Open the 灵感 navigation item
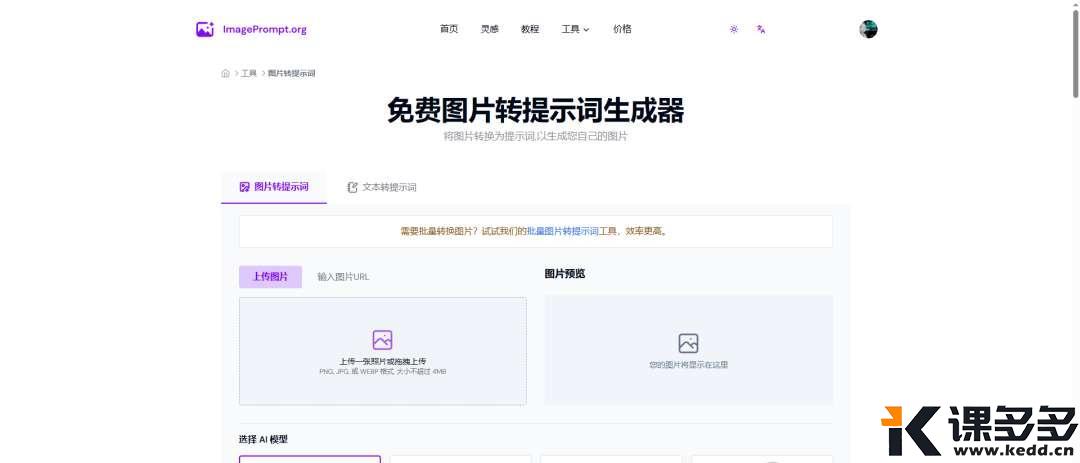The image size is (1080, 463). click(490, 29)
